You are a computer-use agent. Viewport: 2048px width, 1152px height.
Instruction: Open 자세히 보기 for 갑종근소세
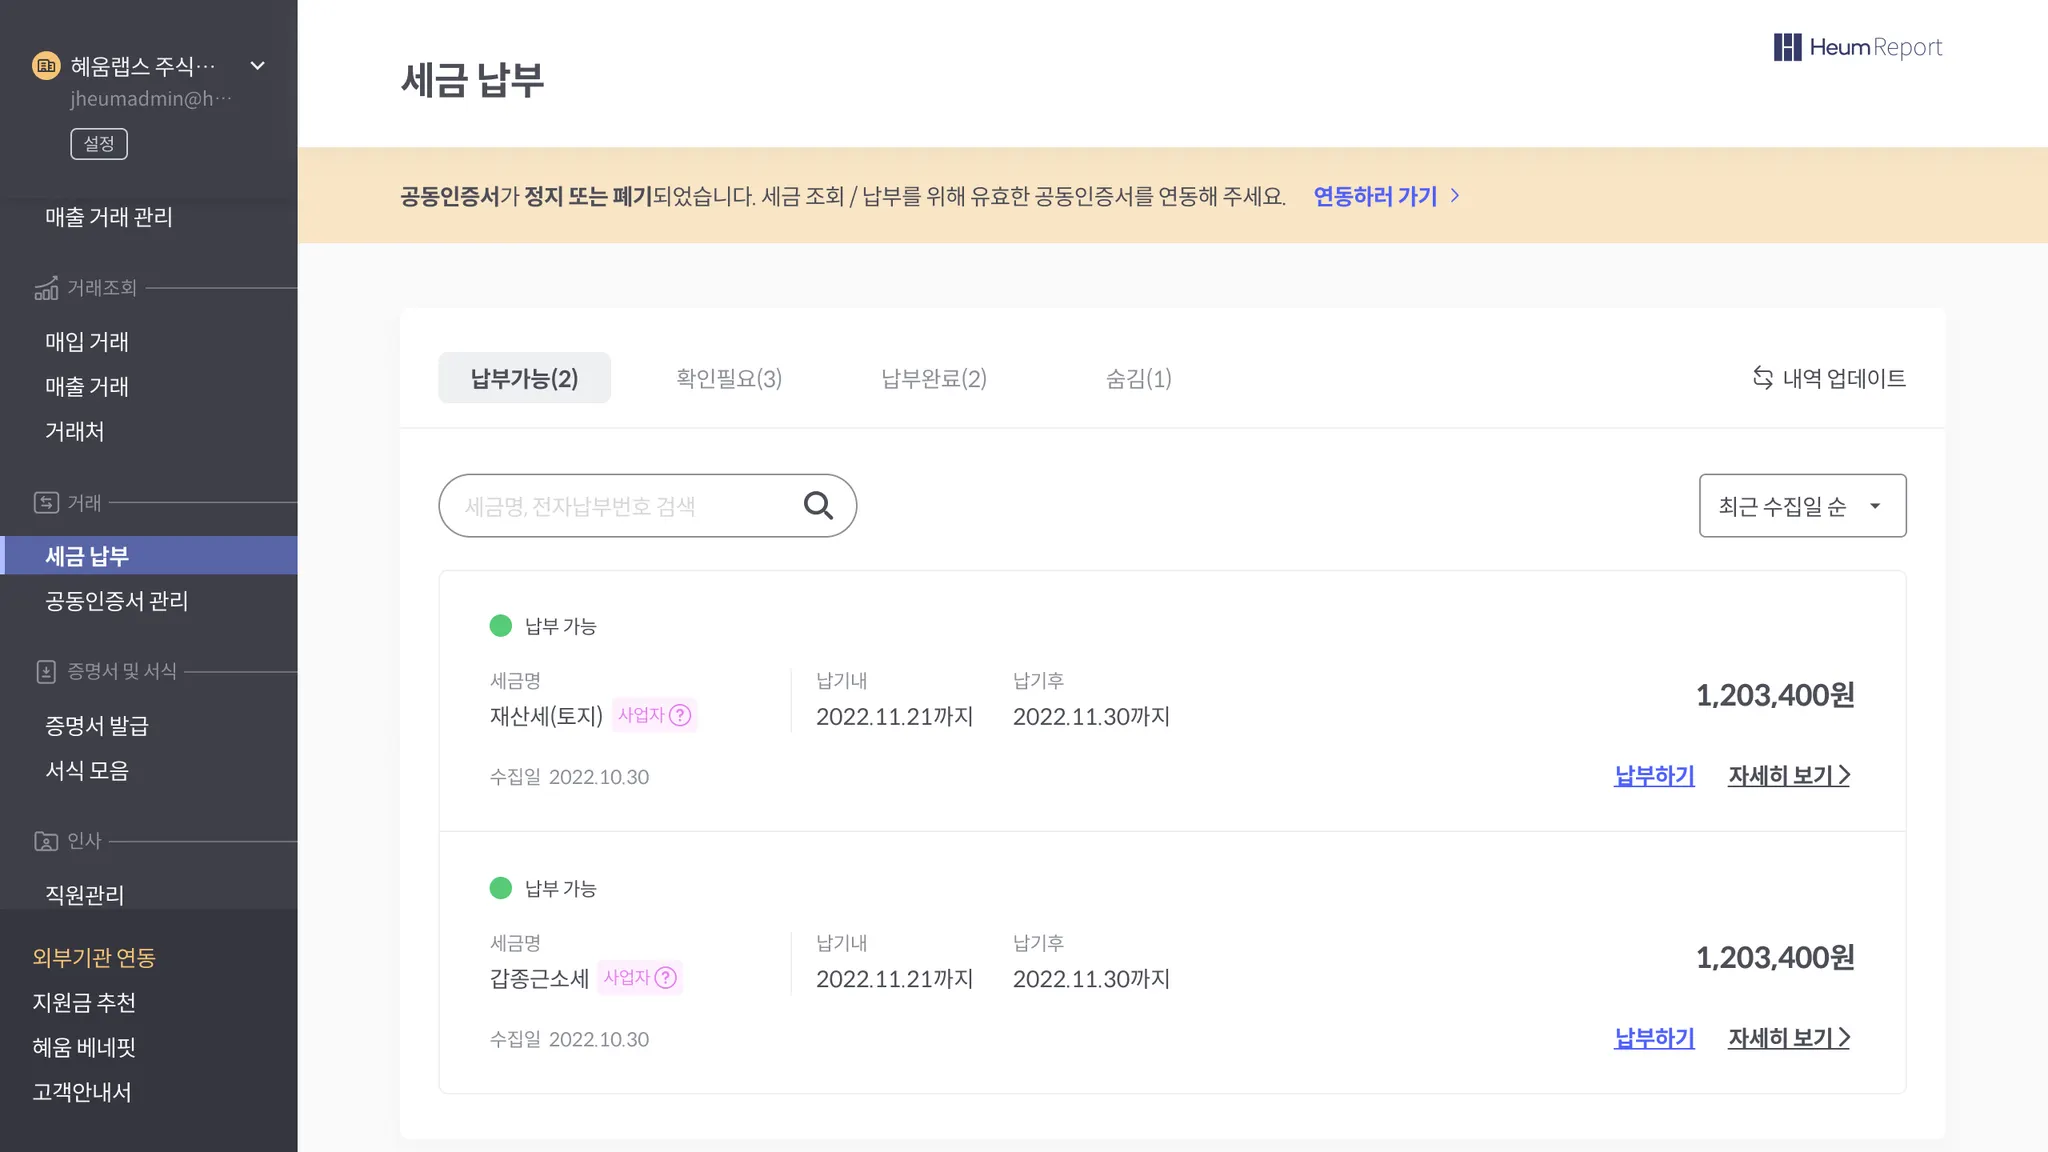click(x=1788, y=1038)
